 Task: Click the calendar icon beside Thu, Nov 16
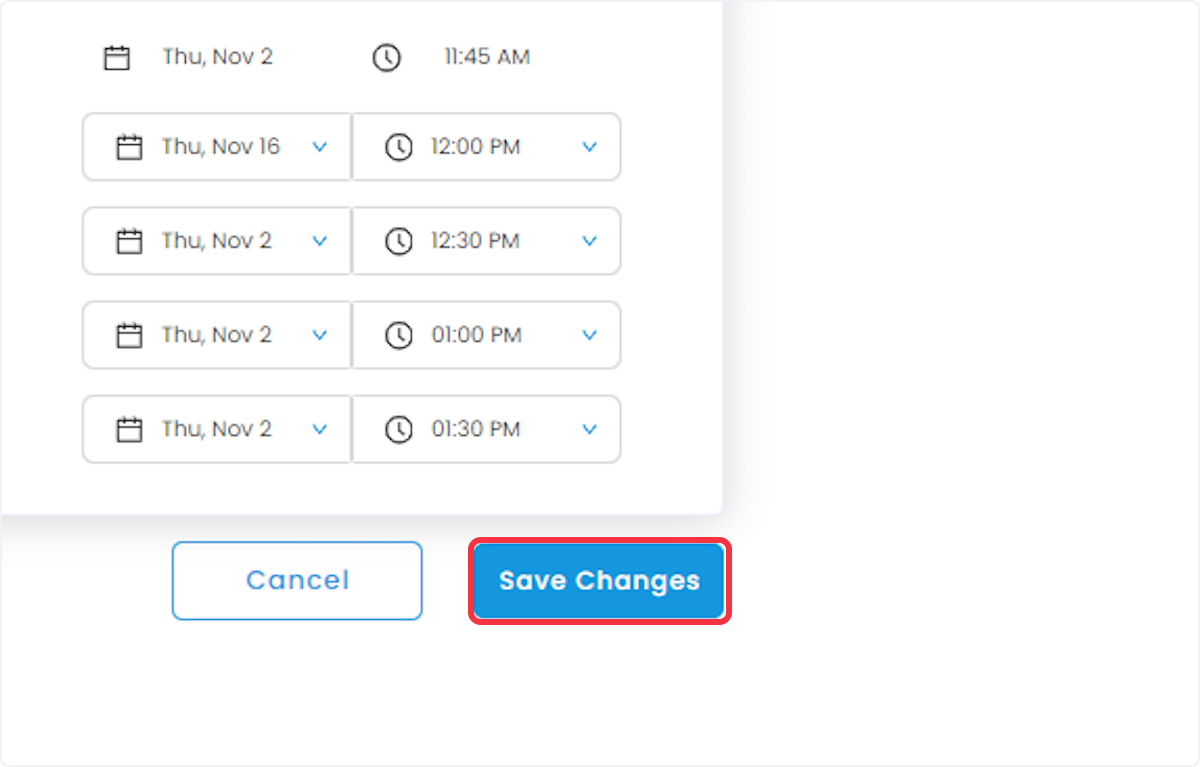130,148
